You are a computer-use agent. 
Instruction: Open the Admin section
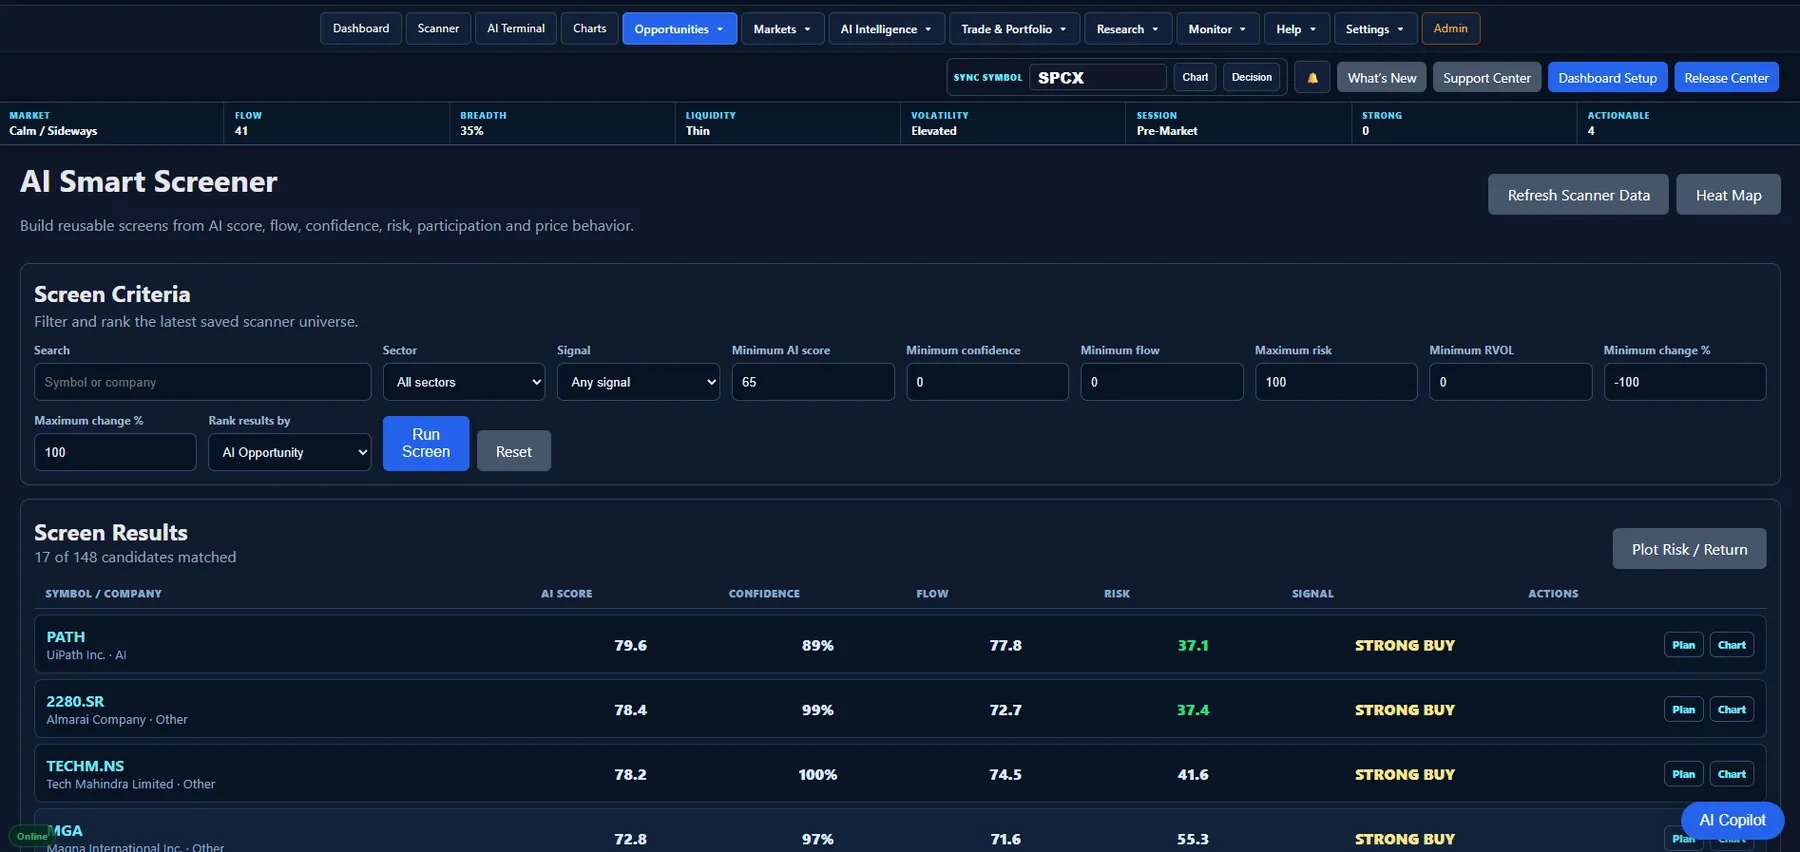click(1450, 28)
